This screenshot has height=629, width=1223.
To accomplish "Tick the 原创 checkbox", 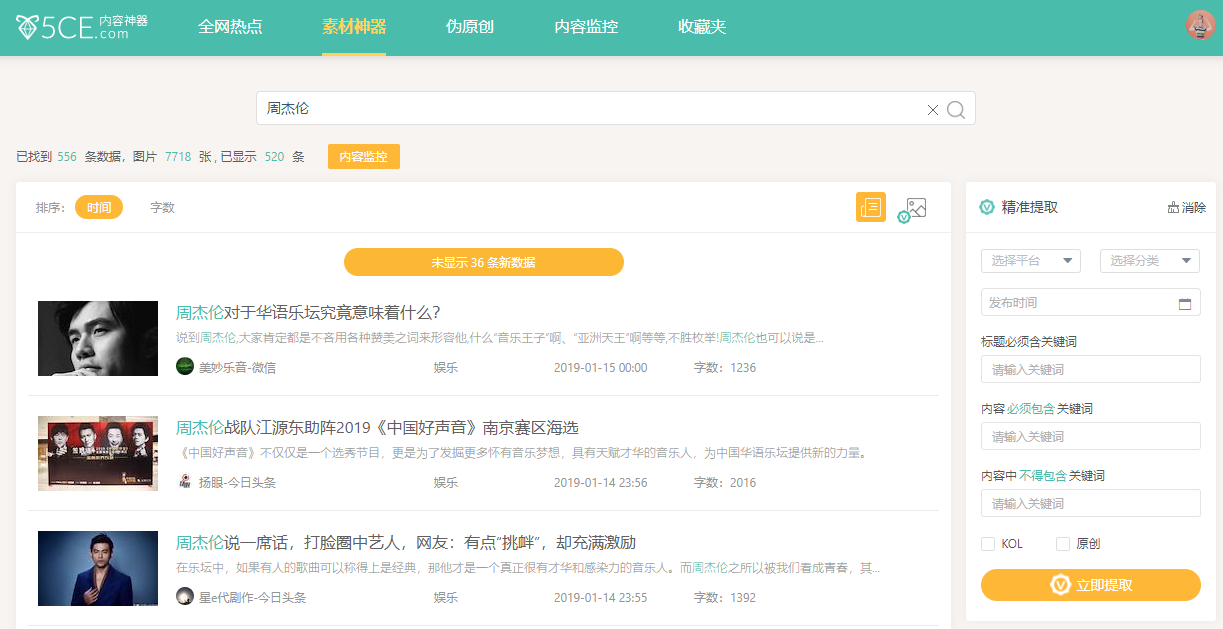I will [1063, 544].
